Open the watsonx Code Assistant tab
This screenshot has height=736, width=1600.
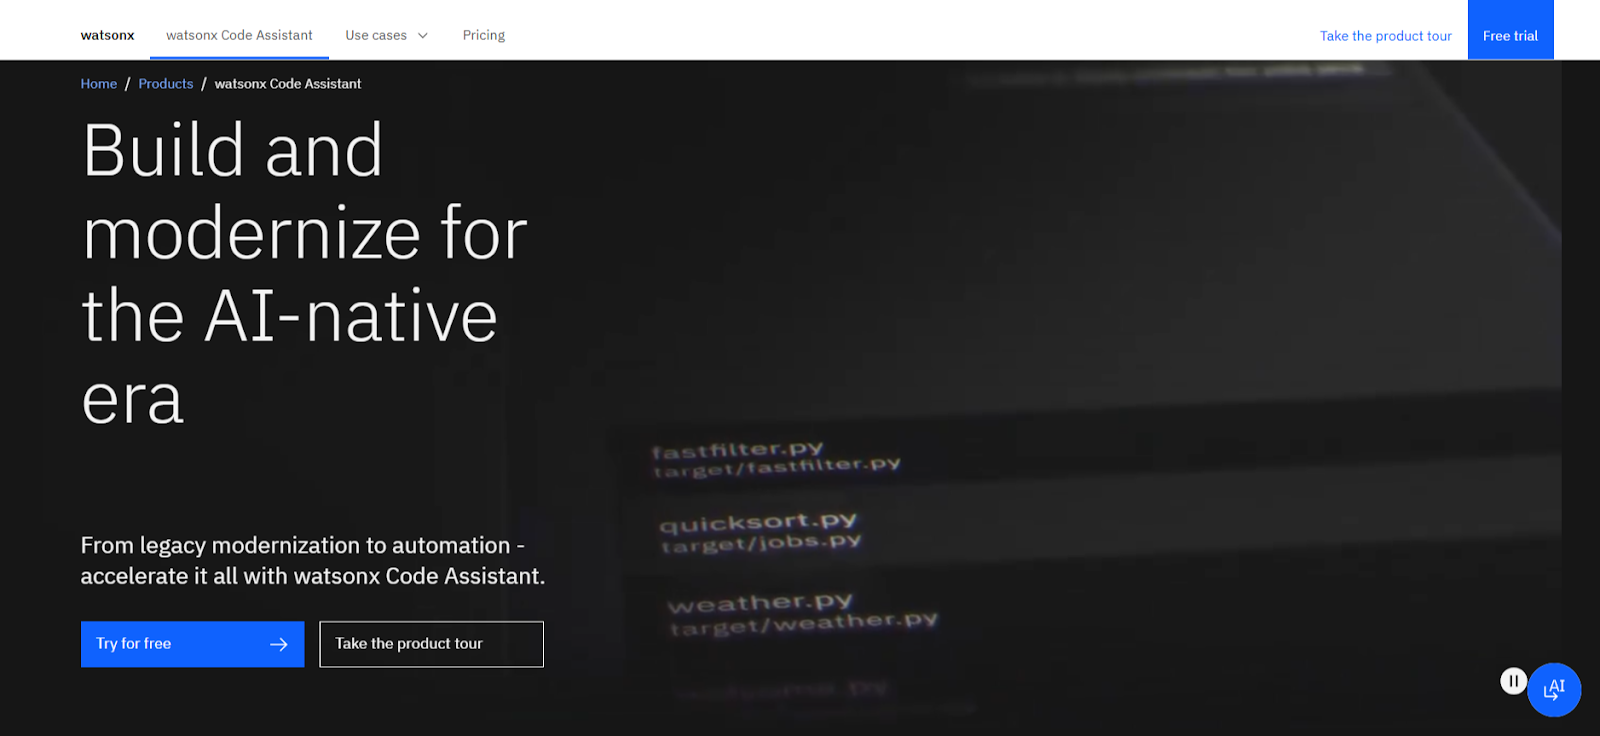pos(239,35)
